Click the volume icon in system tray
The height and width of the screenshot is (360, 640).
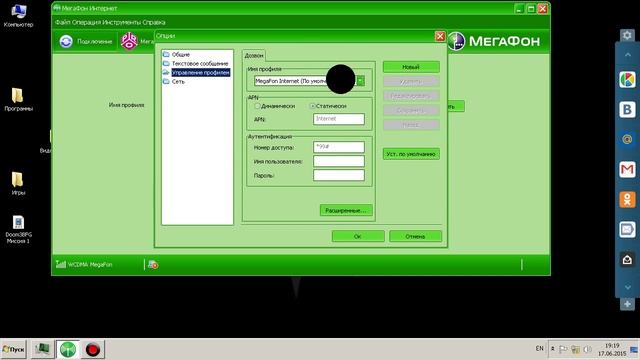tap(588, 349)
